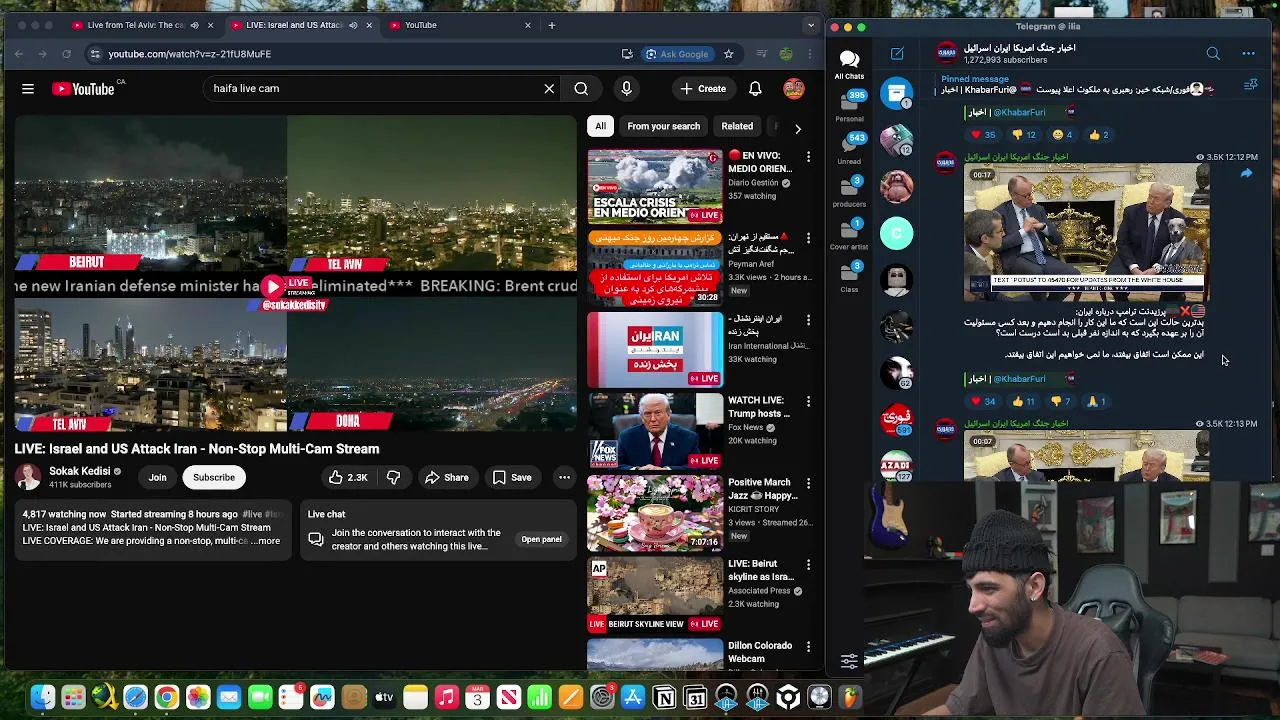Click the Create button on YouTube
This screenshot has height=720, width=1280.
703,89
